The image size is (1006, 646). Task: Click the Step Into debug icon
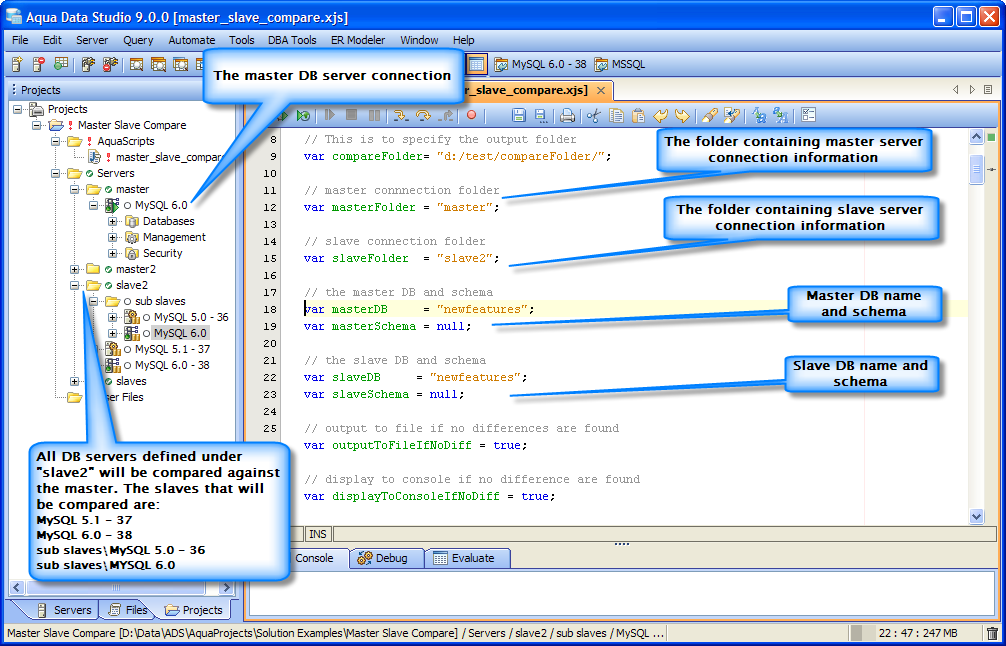click(x=401, y=115)
